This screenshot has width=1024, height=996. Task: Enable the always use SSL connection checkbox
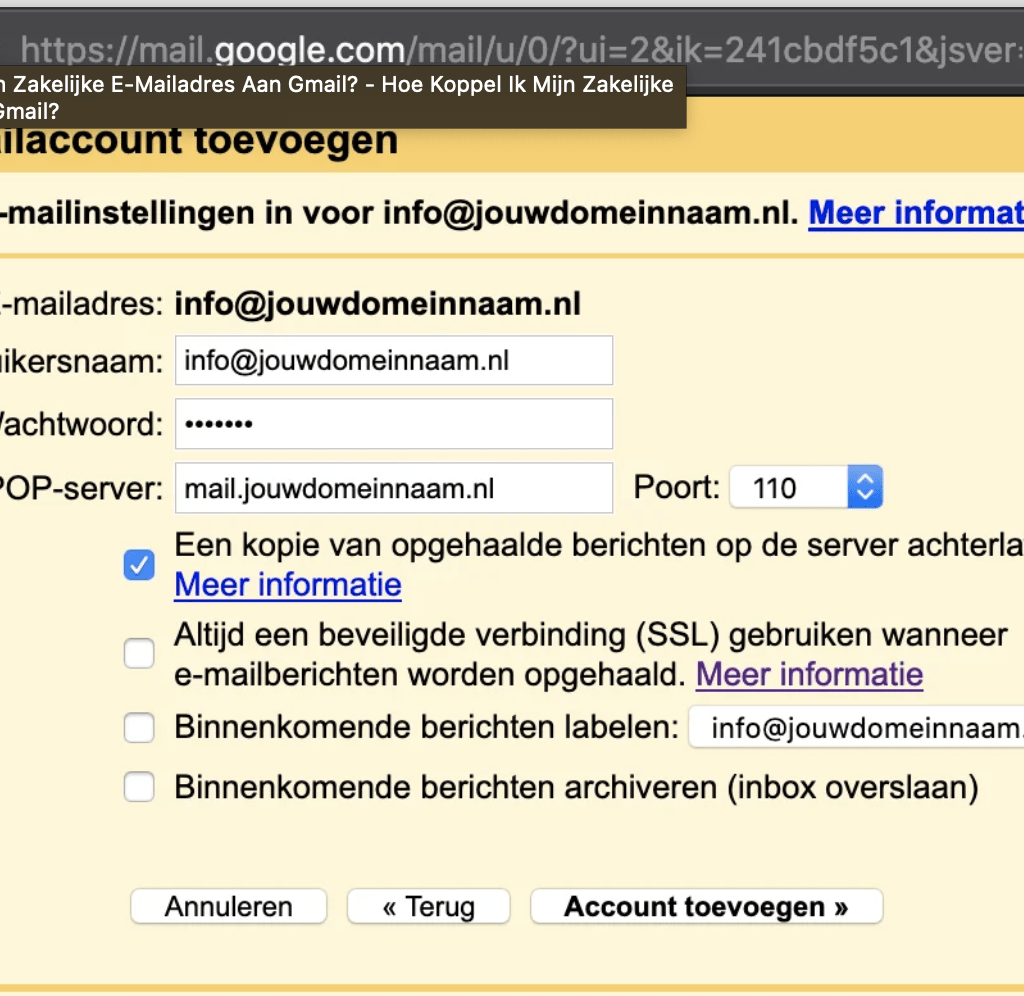point(139,654)
